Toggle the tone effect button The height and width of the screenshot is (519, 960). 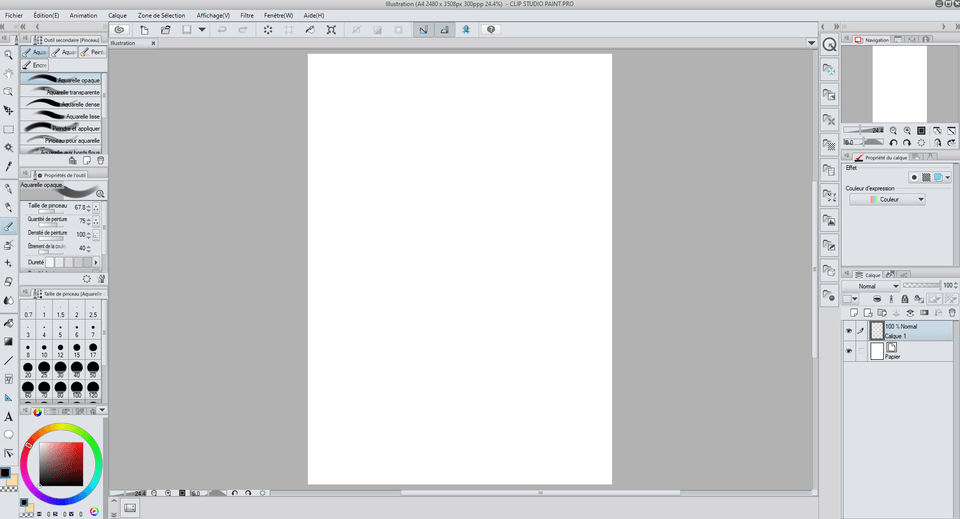coord(926,177)
